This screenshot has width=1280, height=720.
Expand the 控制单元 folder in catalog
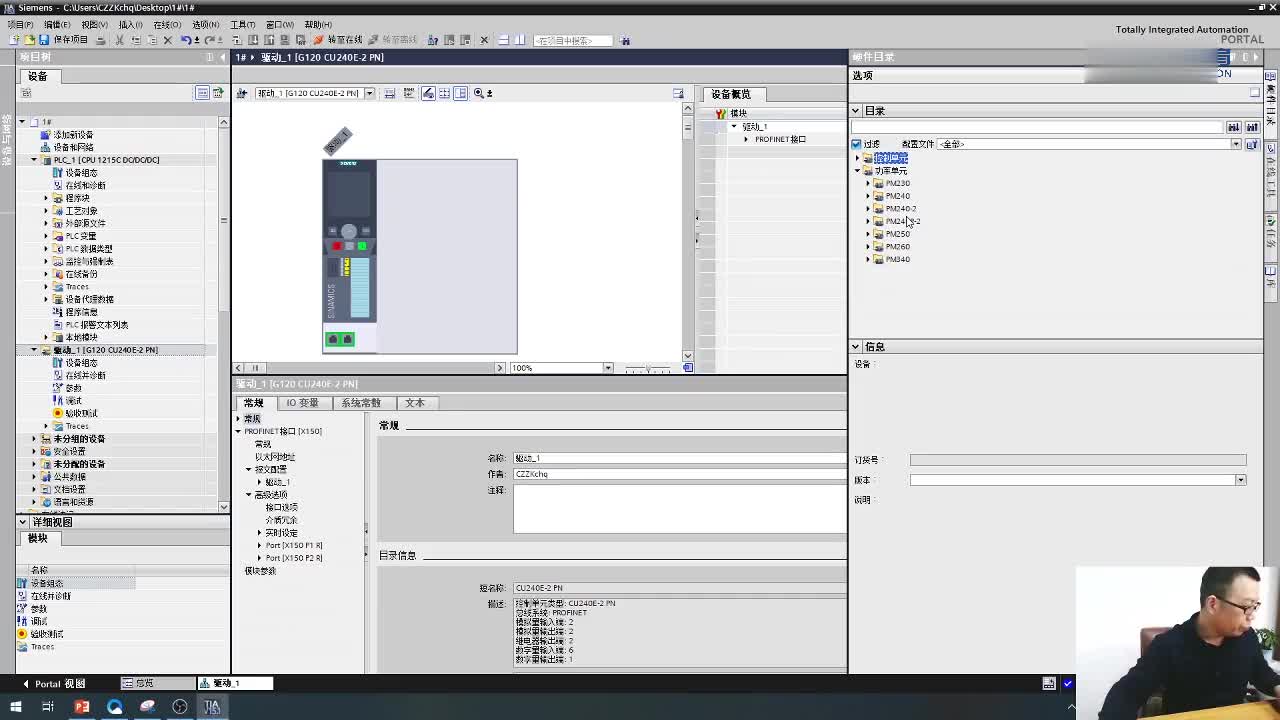coord(857,158)
